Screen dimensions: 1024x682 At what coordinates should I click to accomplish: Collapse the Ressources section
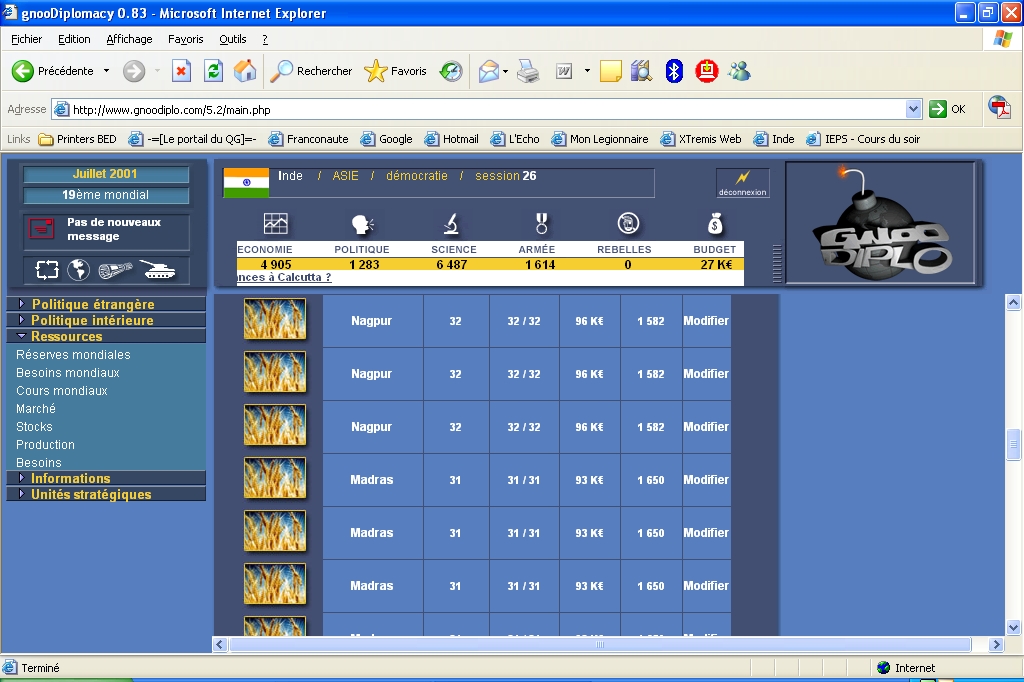pos(66,336)
